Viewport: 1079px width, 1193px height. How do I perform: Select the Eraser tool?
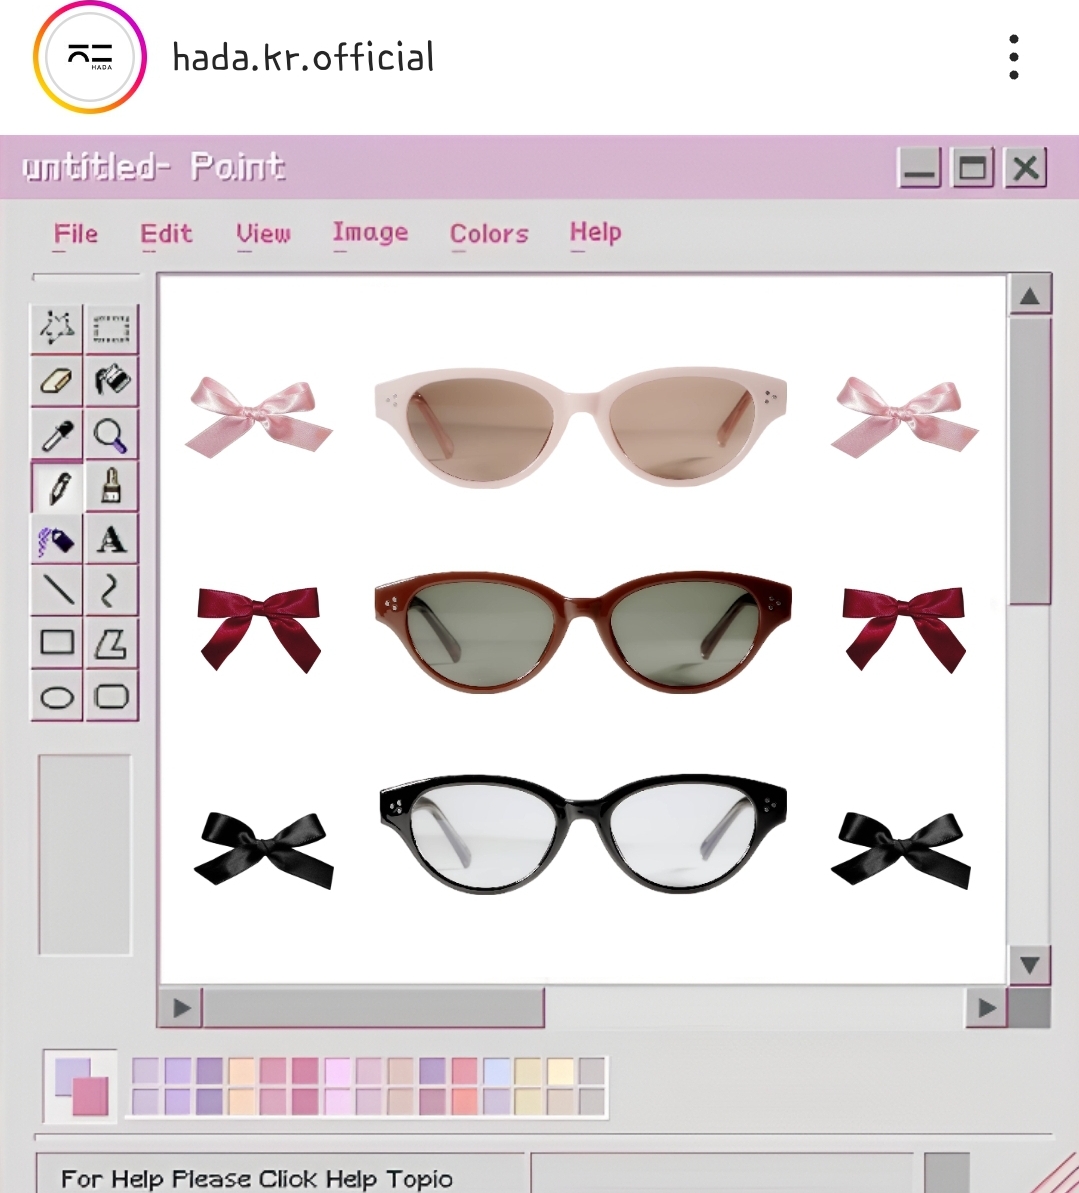click(57, 381)
